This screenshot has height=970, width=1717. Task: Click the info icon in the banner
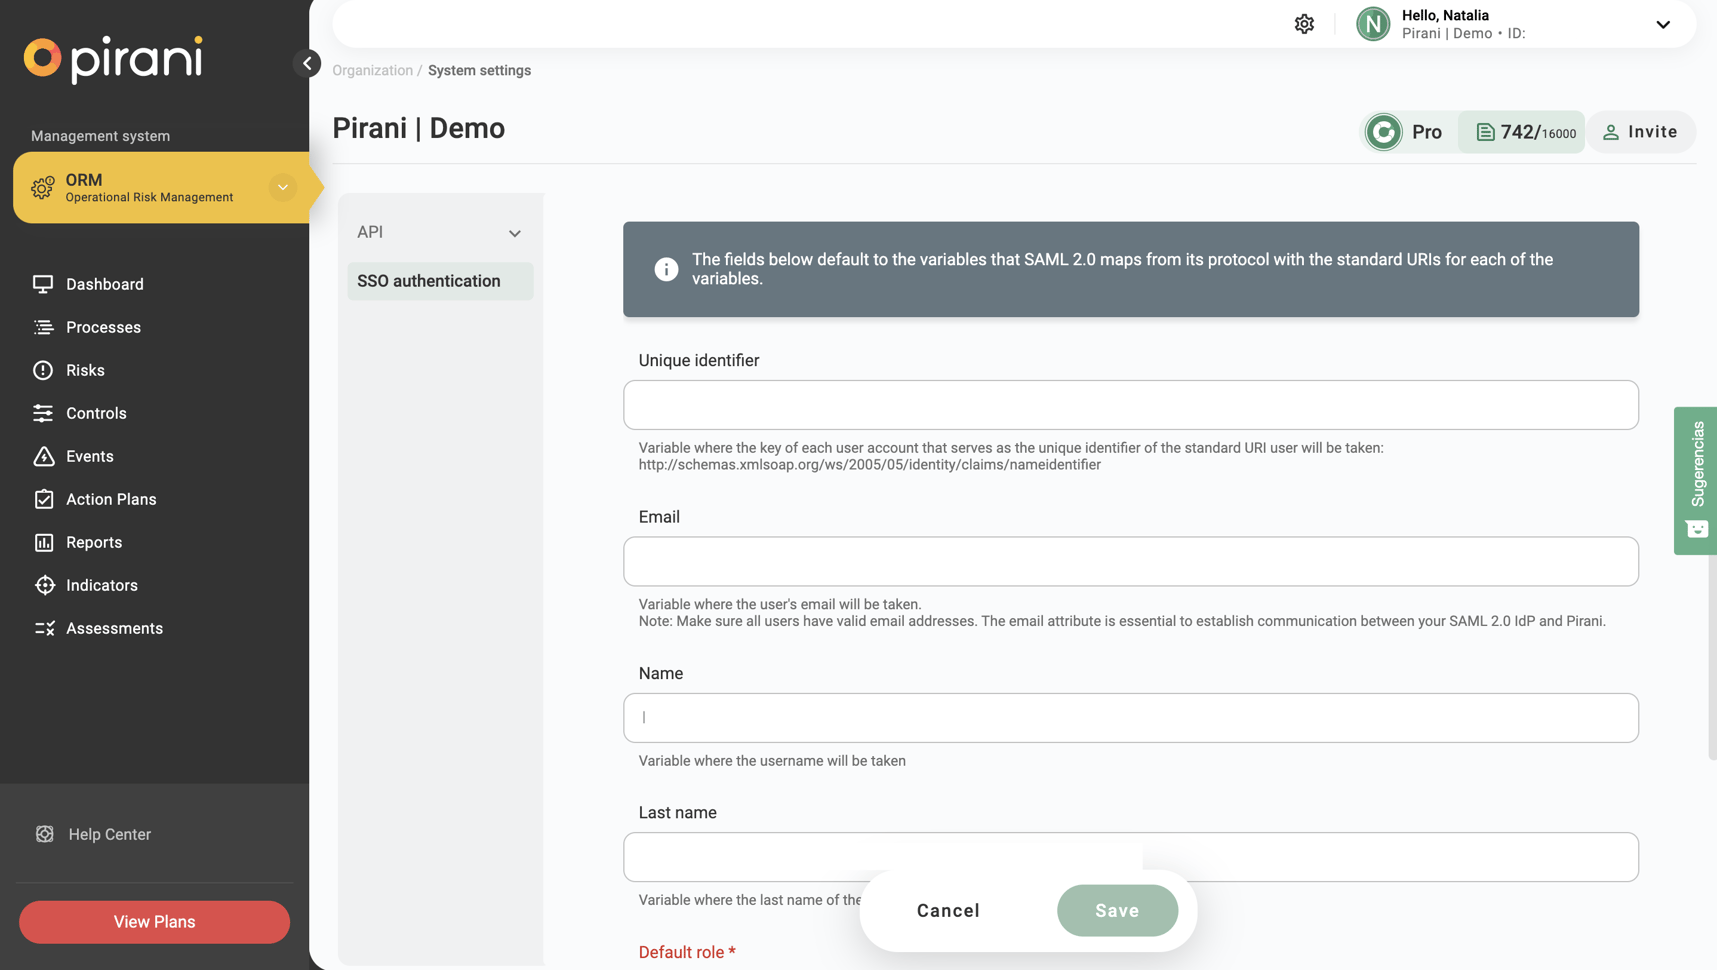point(666,269)
